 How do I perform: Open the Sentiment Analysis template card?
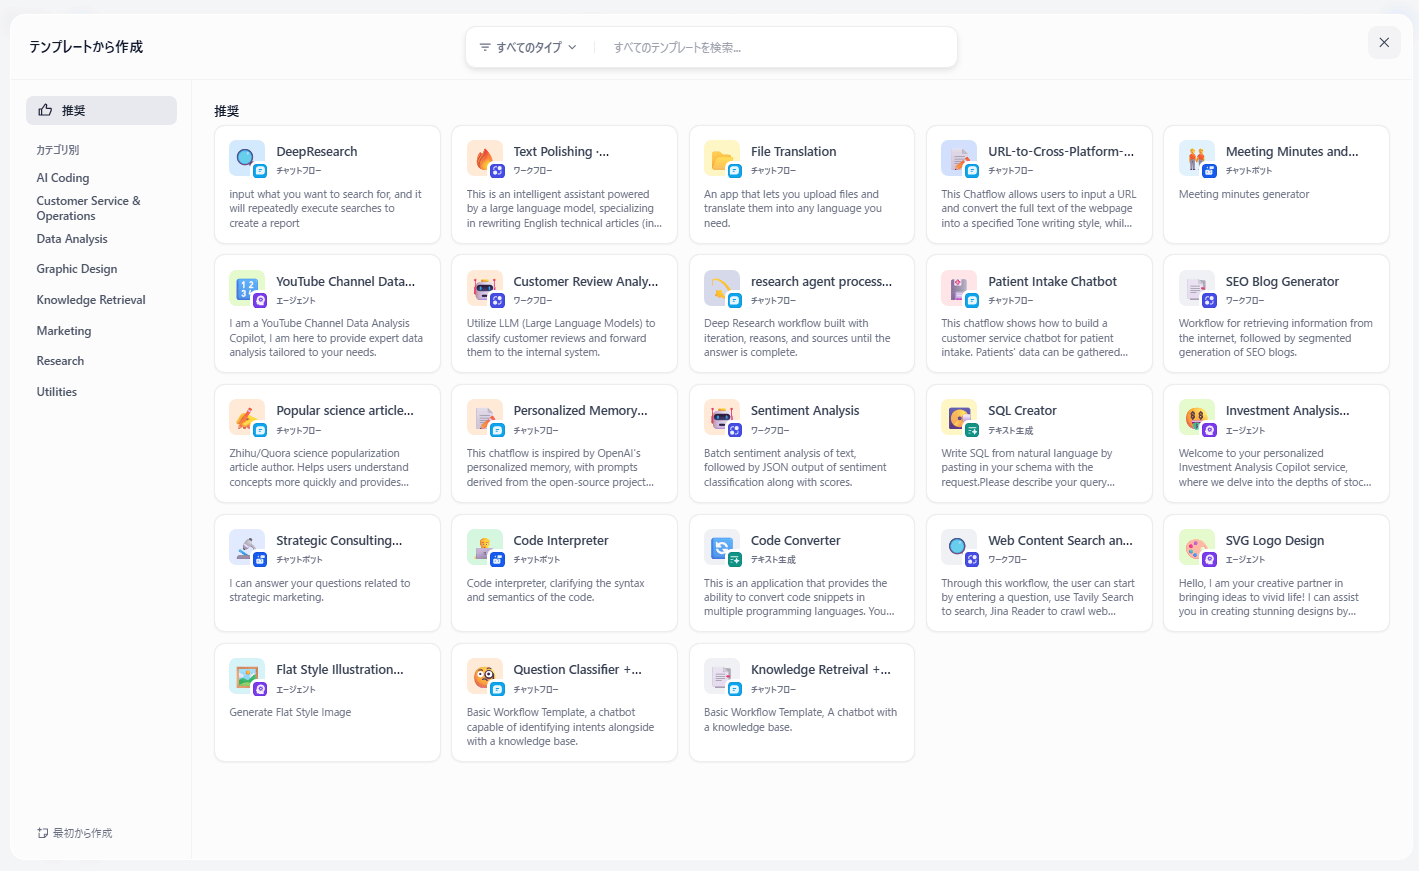[x=801, y=443]
